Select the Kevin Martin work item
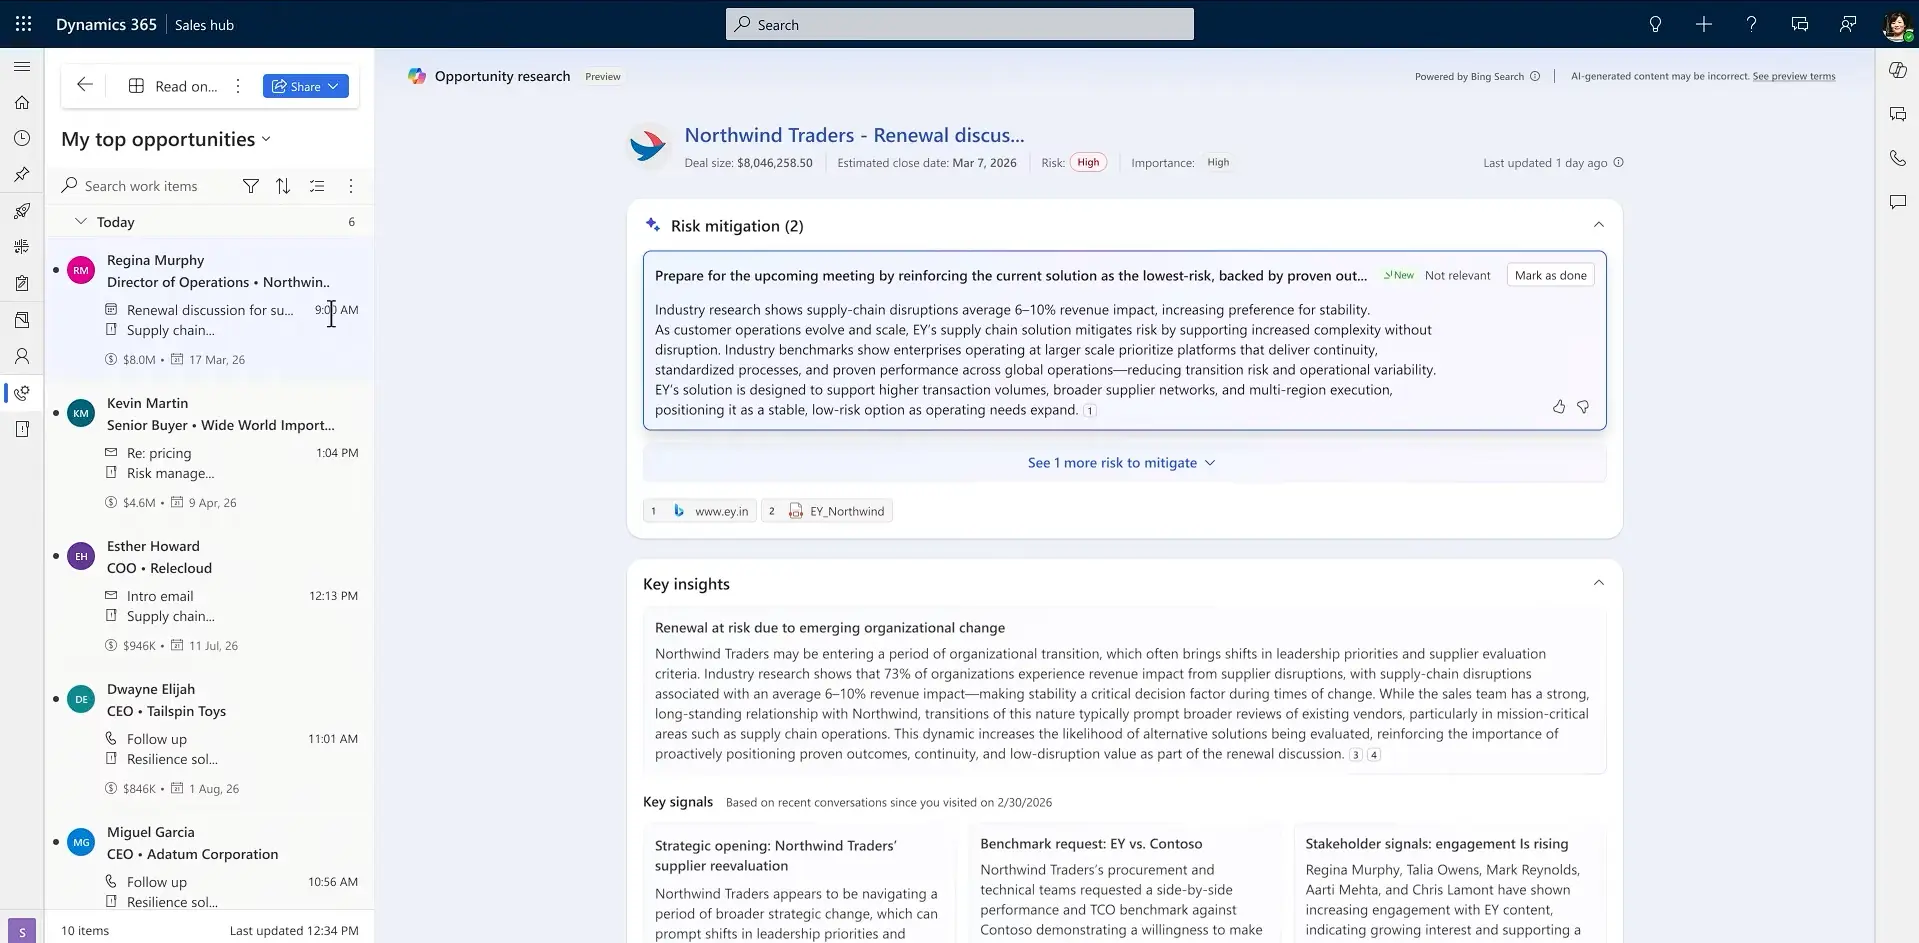 tap(210, 453)
